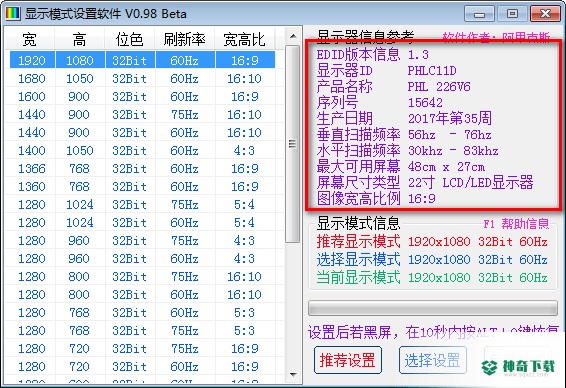
Task: Click the 产品名称 value PHL 226V6
Action: tap(439, 87)
